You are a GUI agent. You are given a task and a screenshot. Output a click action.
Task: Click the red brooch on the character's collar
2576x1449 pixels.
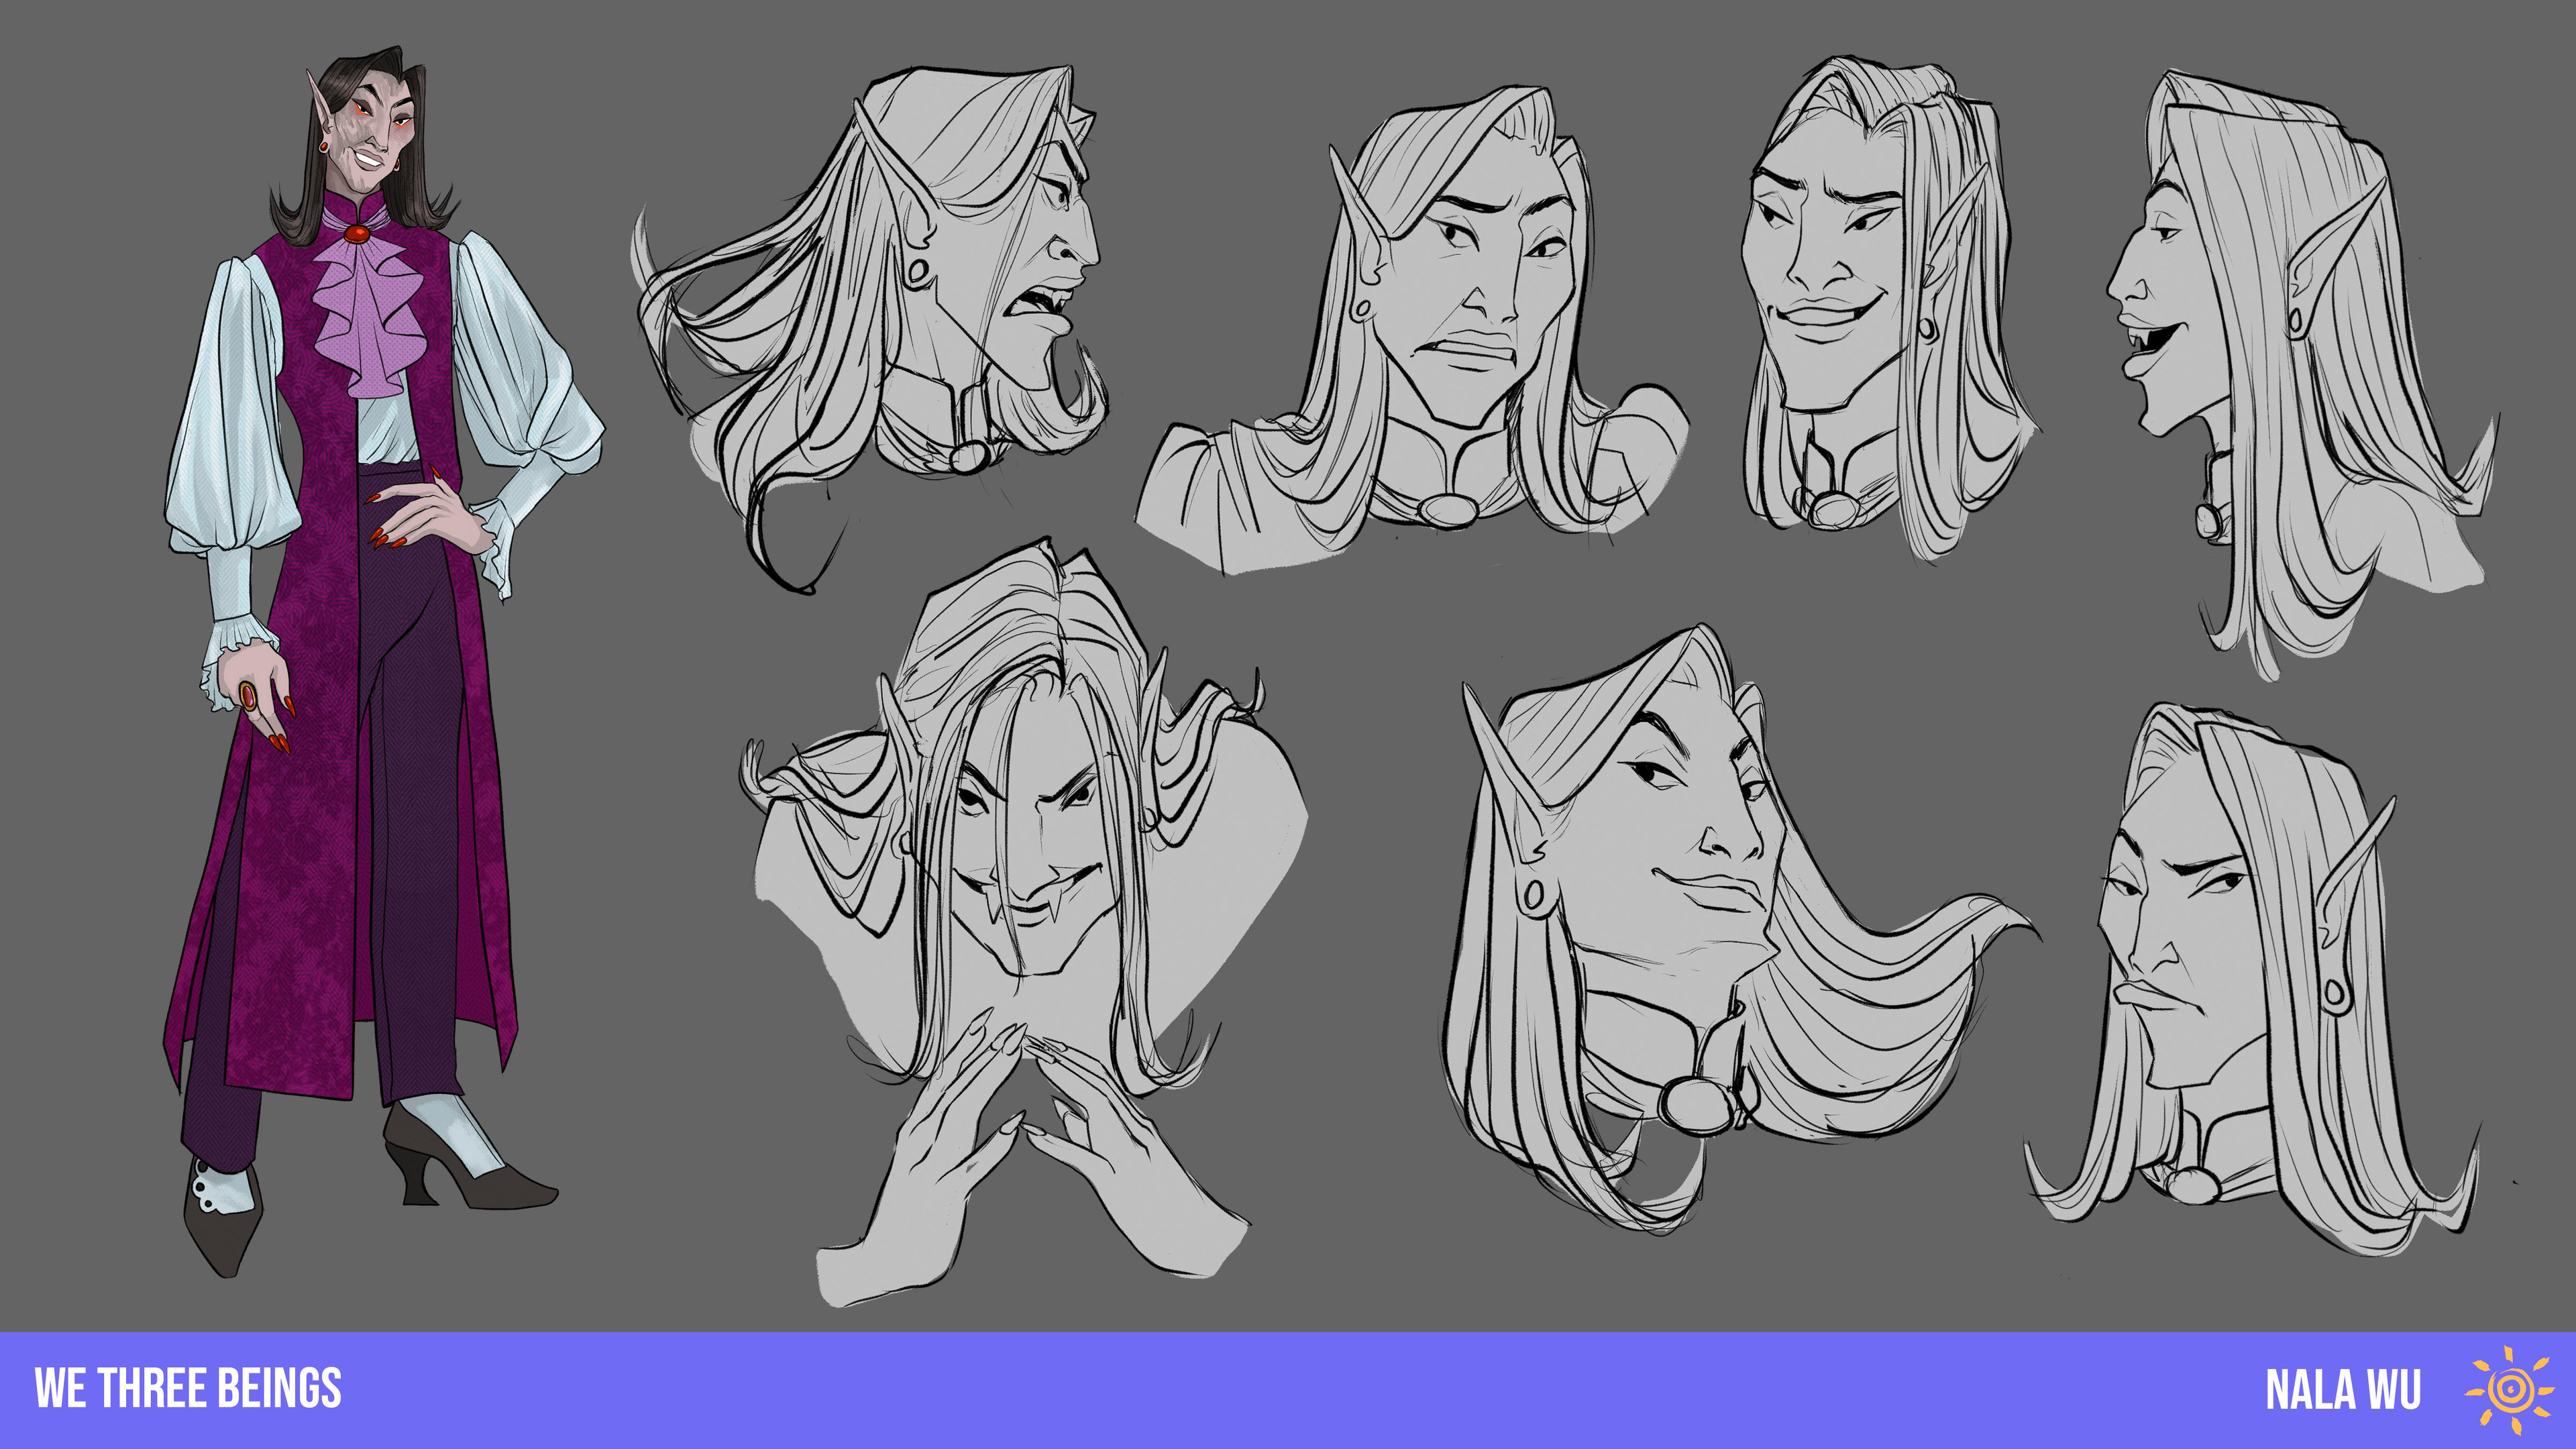point(357,234)
